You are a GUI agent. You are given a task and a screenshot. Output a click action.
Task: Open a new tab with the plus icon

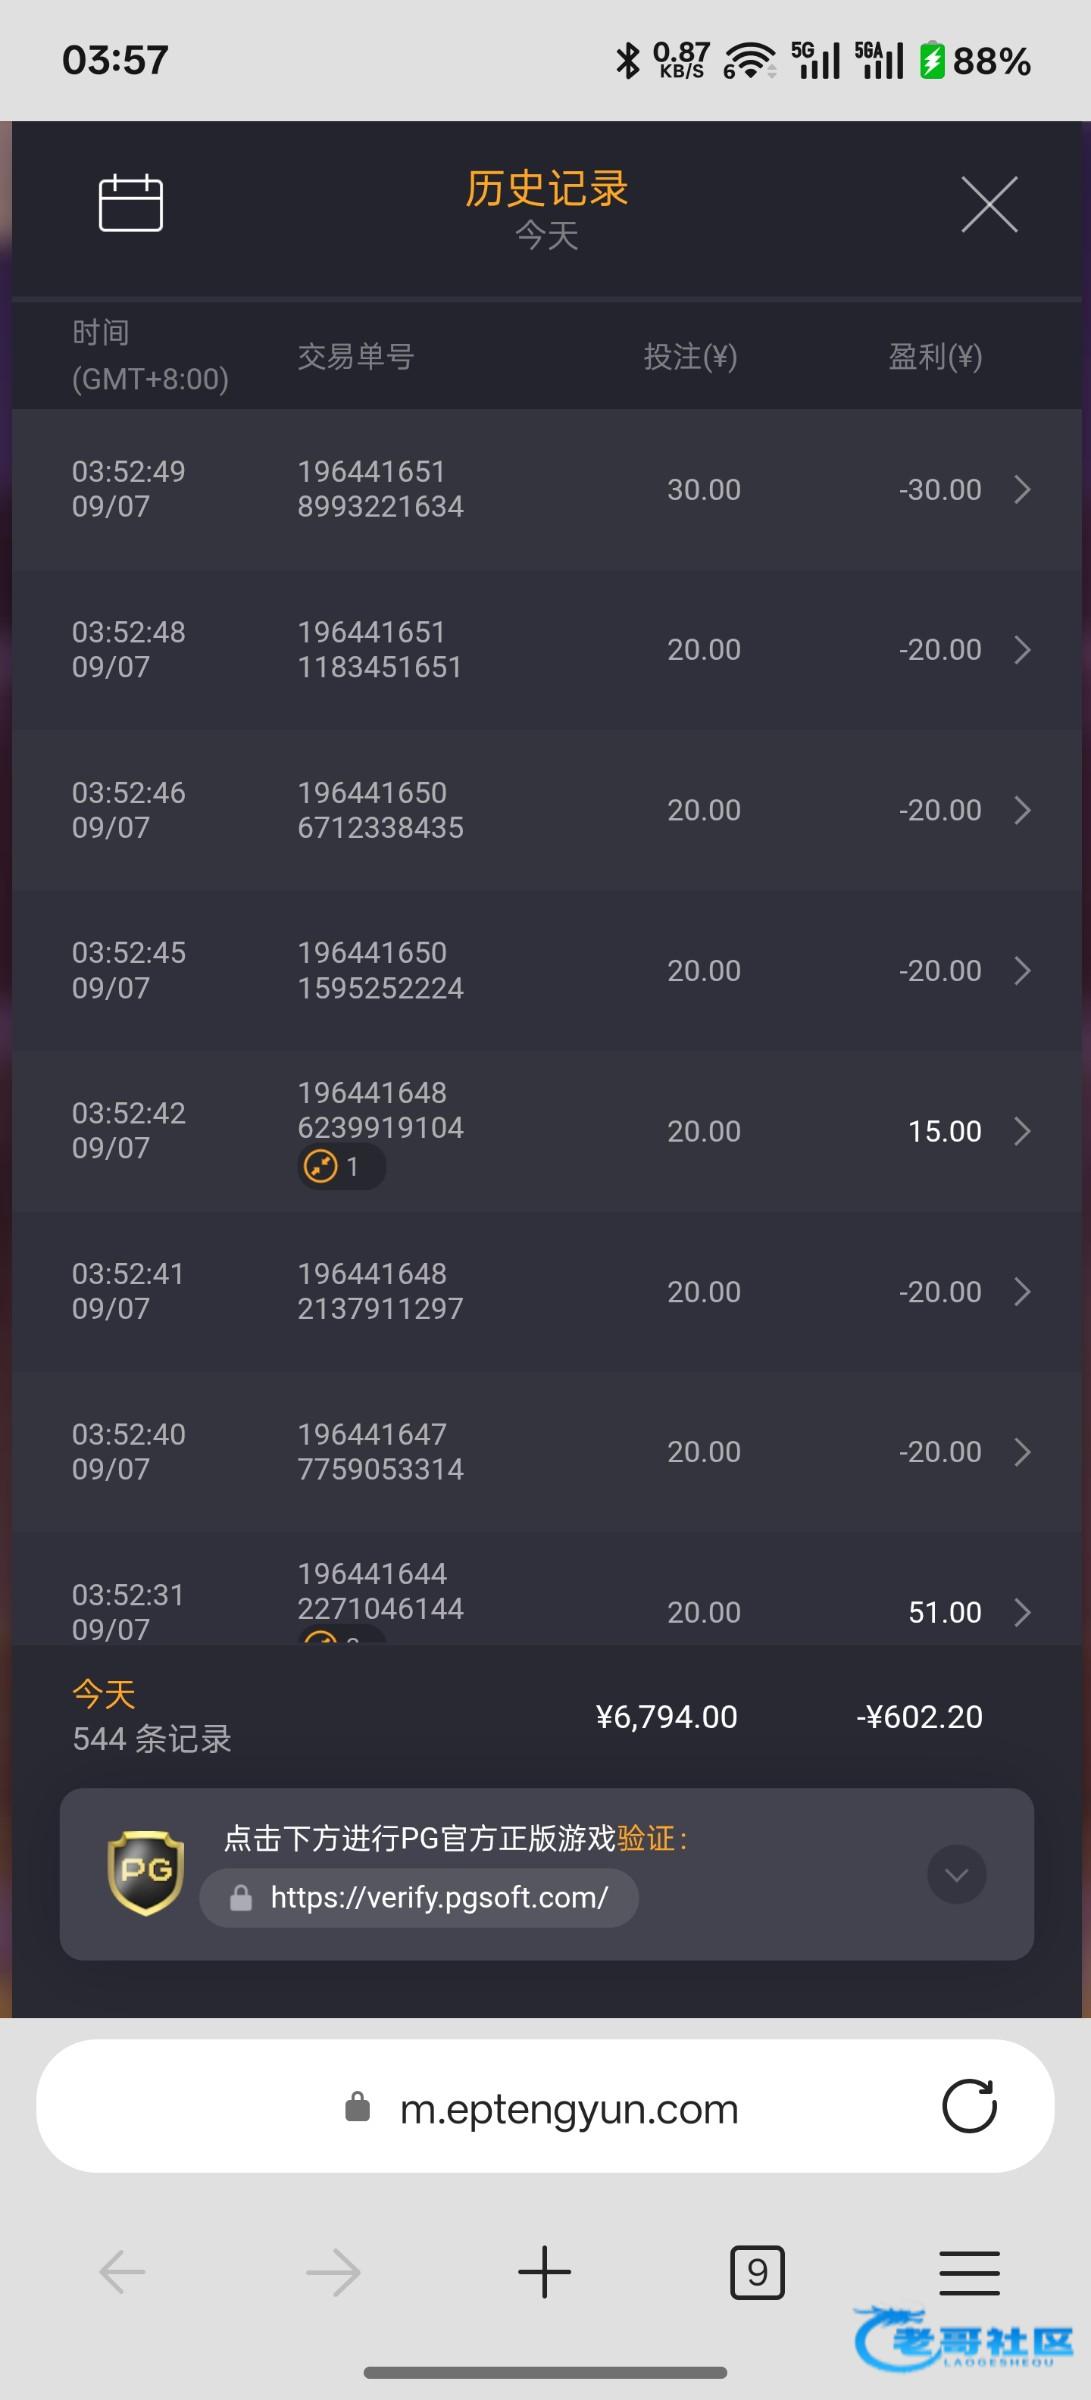(x=545, y=2272)
